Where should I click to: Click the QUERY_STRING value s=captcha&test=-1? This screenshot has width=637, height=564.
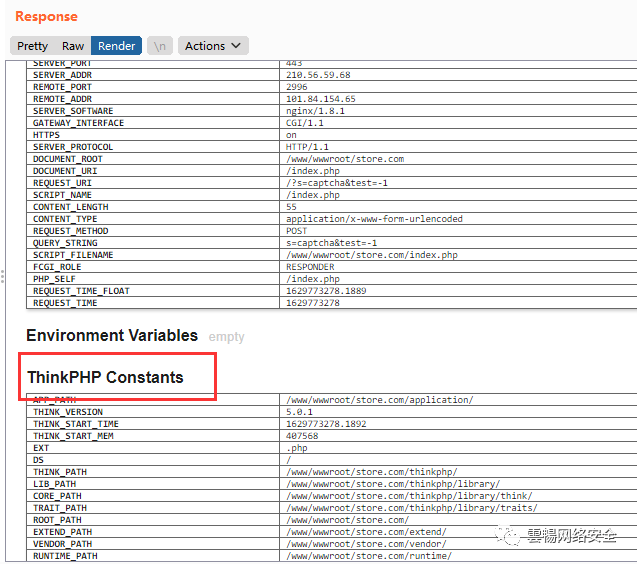332,243
